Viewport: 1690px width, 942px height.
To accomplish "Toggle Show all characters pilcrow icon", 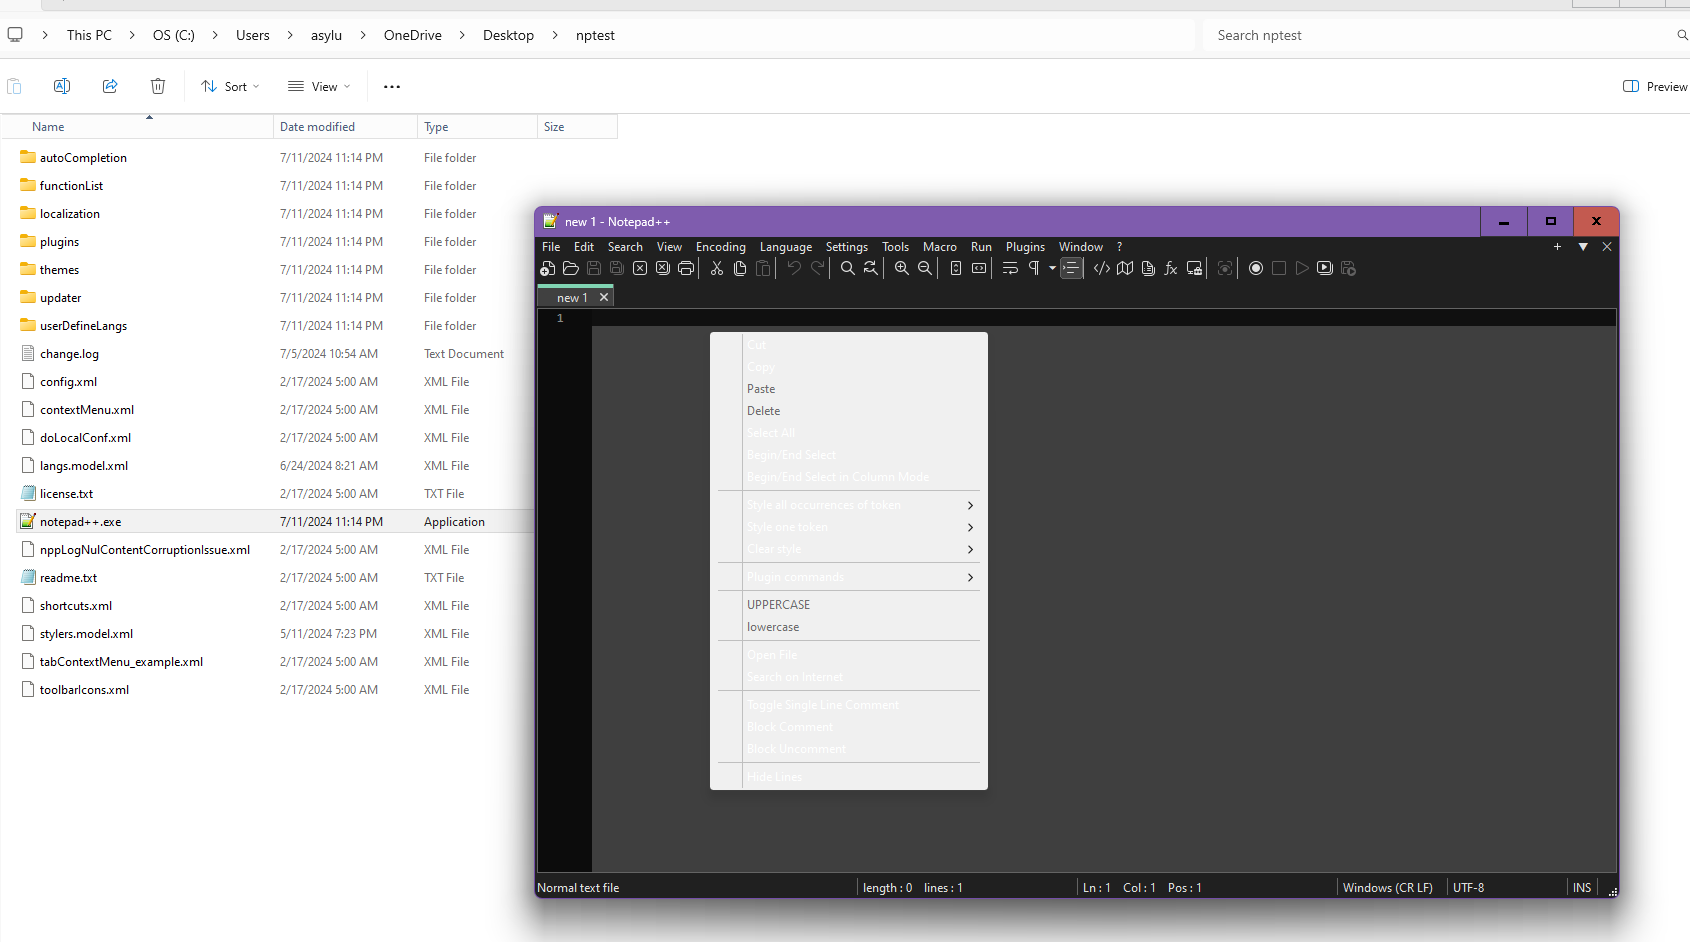I will [1034, 268].
